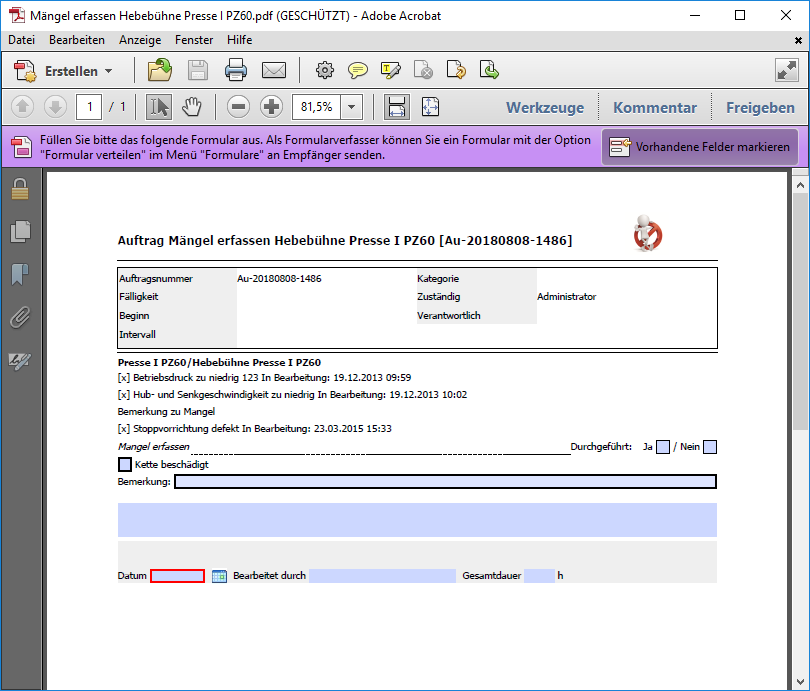Zoom out with the minus button
This screenshot has height=691, width=810.
pos(238,107)
